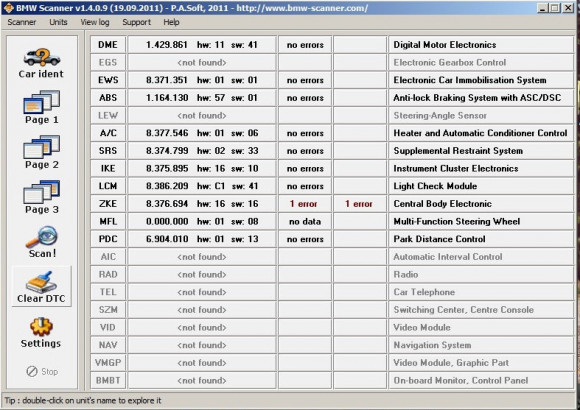Open Page 3 of units
The width and height of the screenshot is (580, 410).
point(41,197)
